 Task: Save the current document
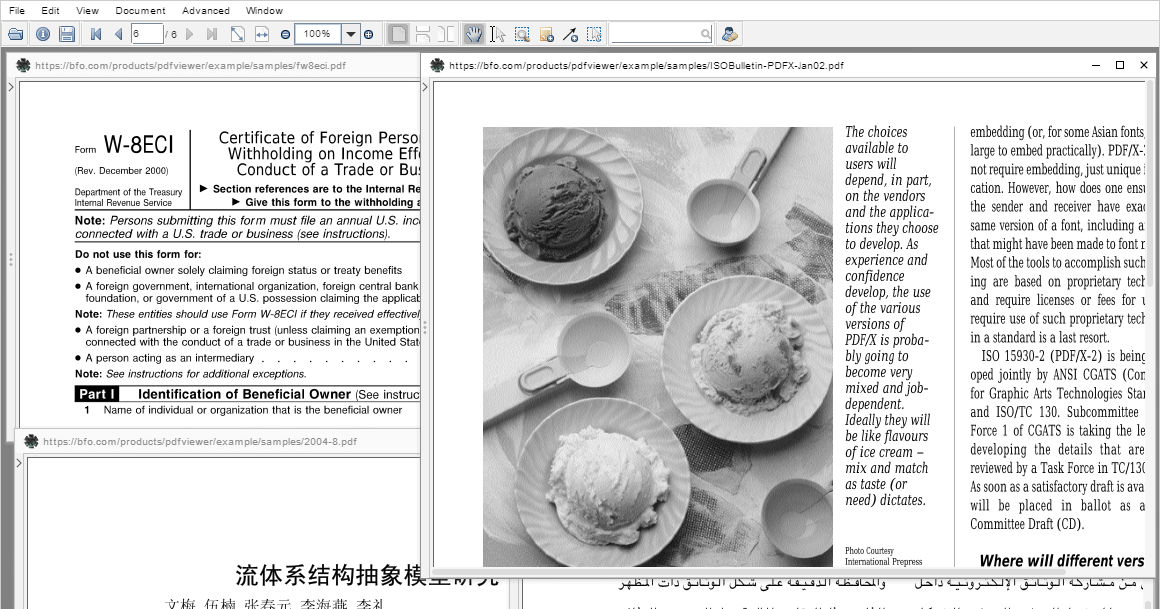click(x=67, y=33)
